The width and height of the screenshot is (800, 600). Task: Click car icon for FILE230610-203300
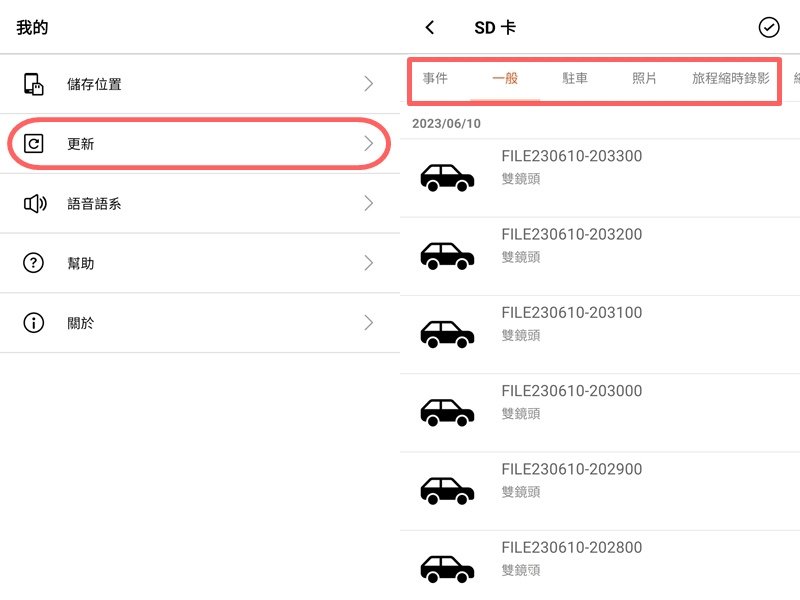pyautogui.click(x=447, y=177)
